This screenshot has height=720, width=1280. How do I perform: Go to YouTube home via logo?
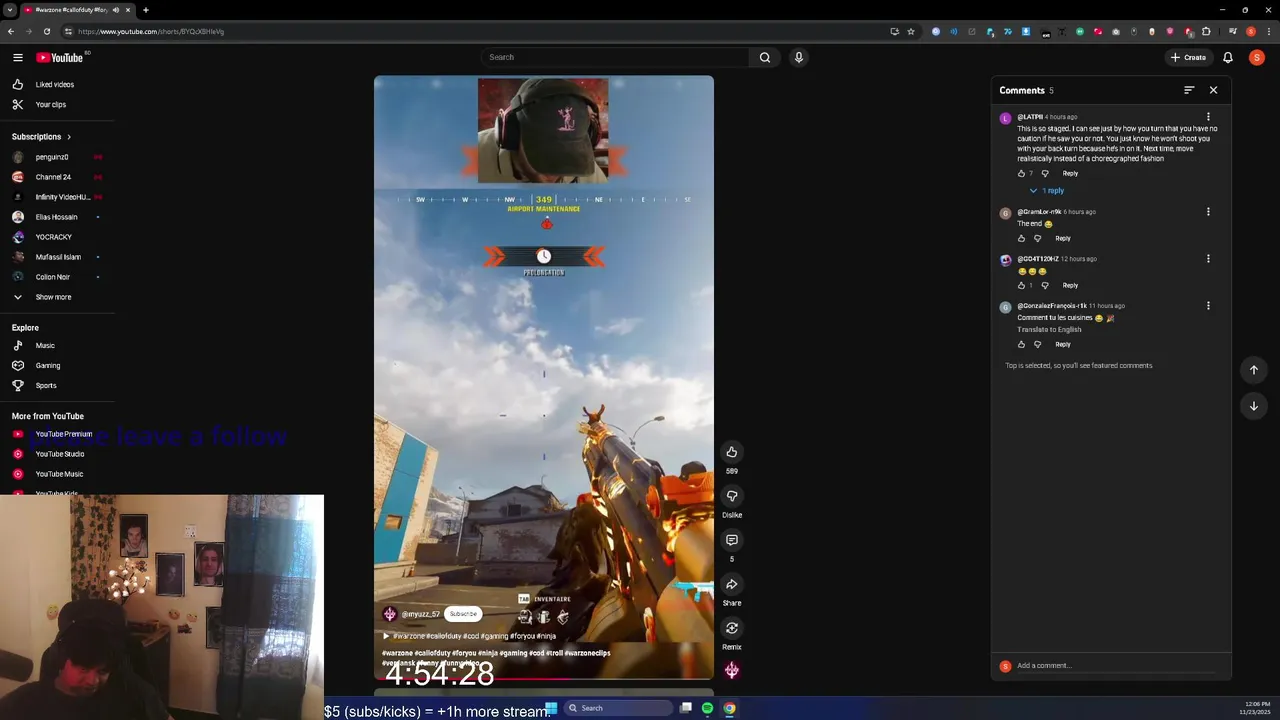[60, 57]
